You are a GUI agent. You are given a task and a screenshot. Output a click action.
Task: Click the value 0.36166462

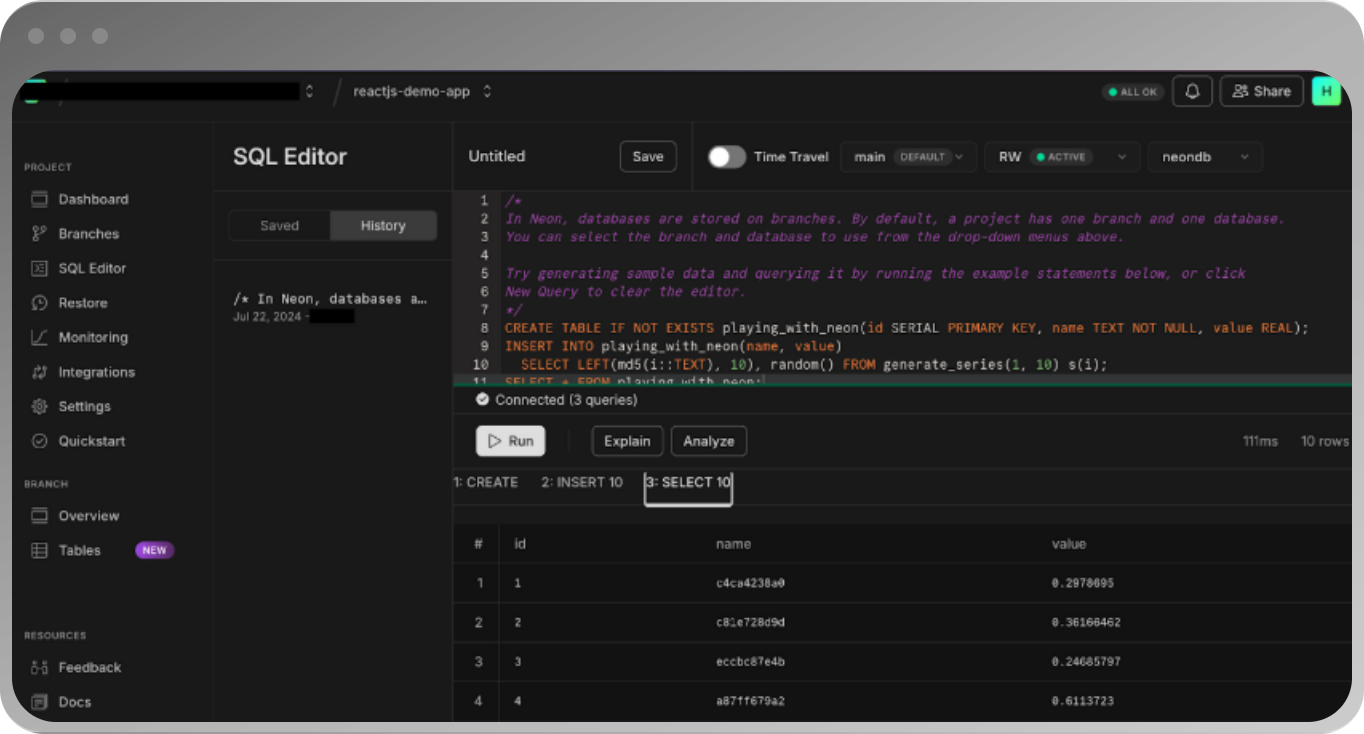click(x=1086, y=622)
